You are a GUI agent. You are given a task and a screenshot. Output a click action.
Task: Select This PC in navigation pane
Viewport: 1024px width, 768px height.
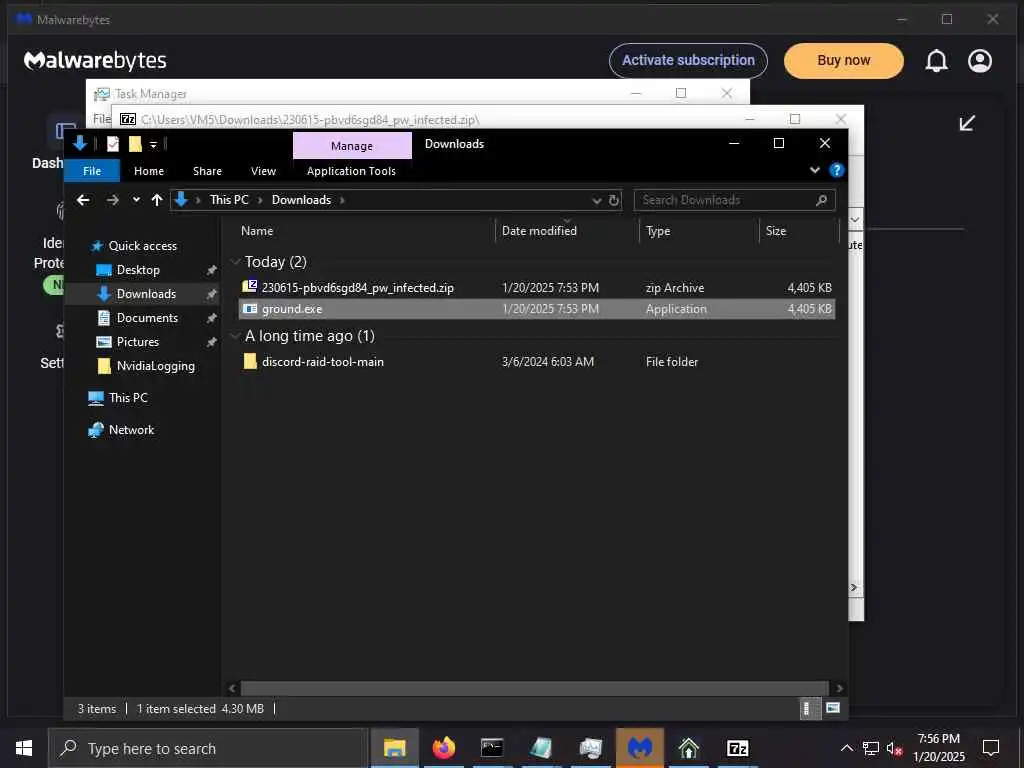click(128, 398)
